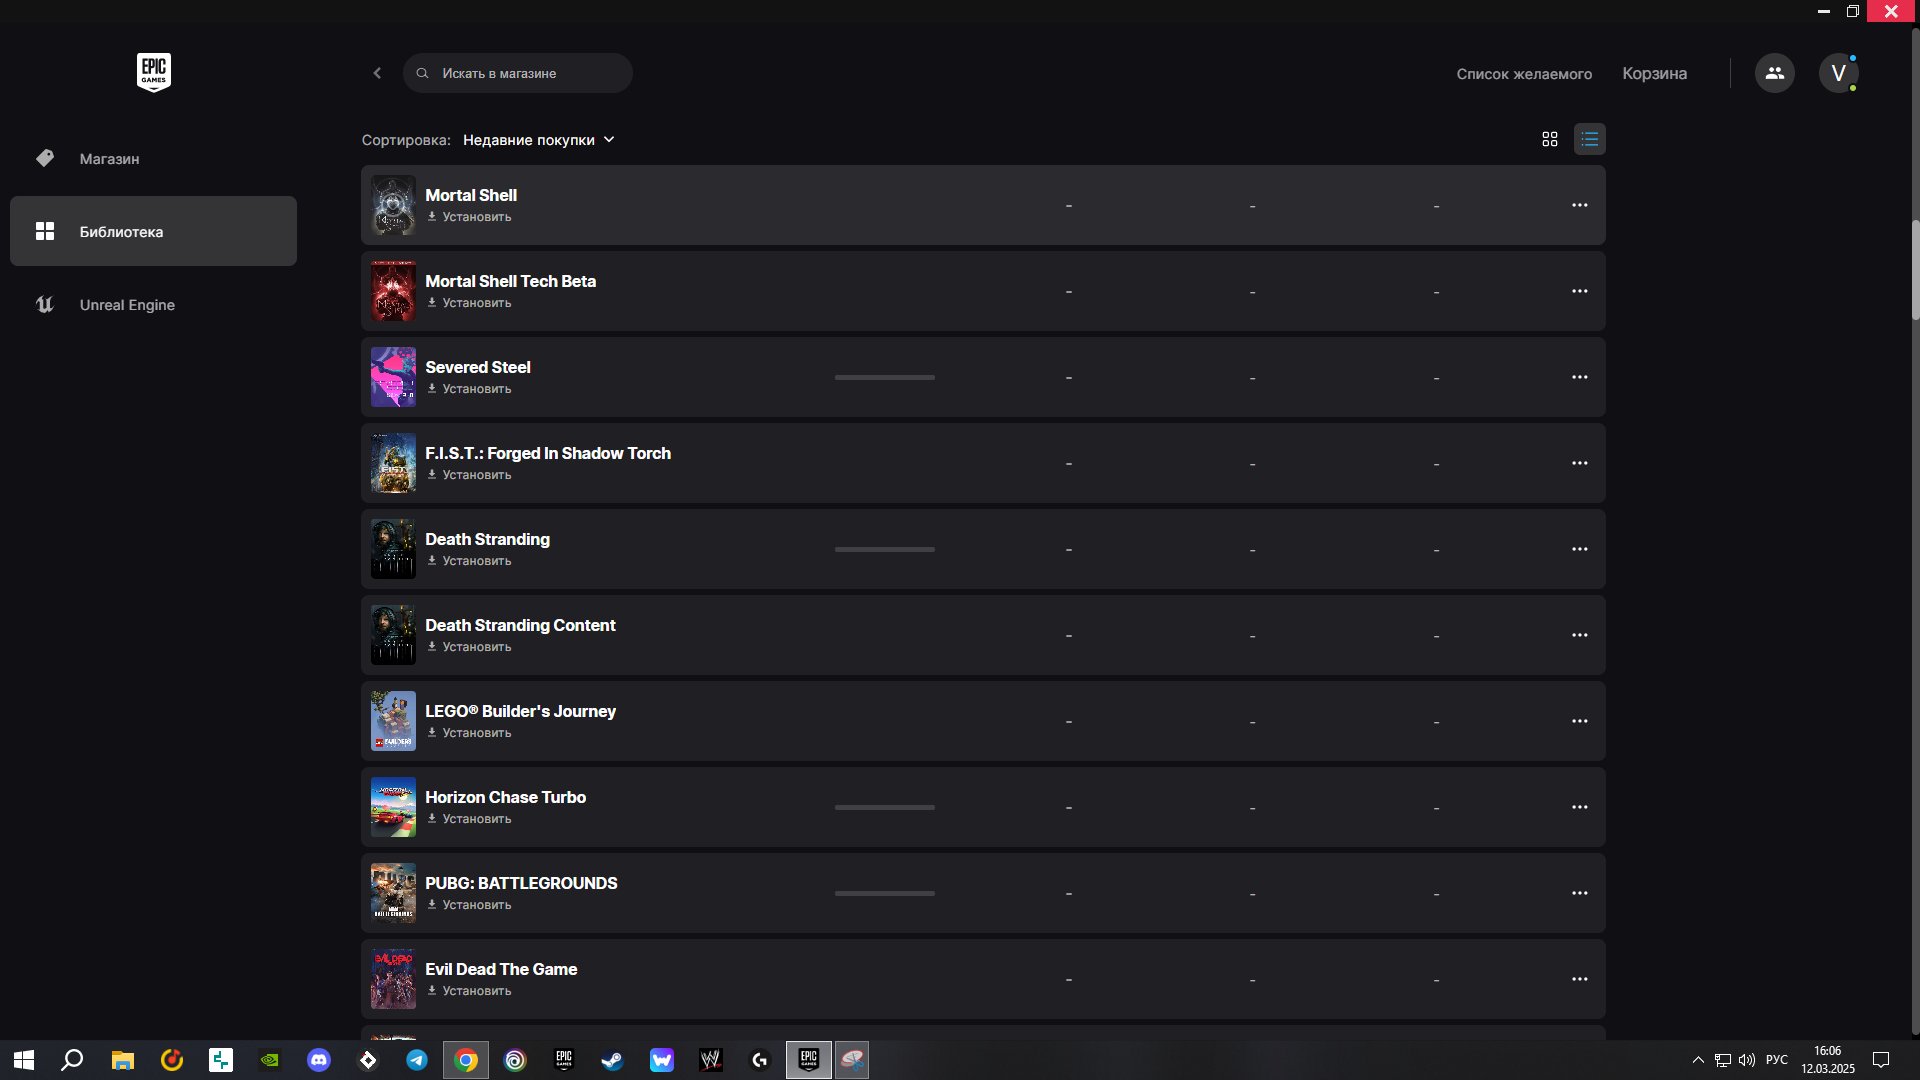
Task: Open more options for F.I.S.T.
Action: (x=1580, y=463)
